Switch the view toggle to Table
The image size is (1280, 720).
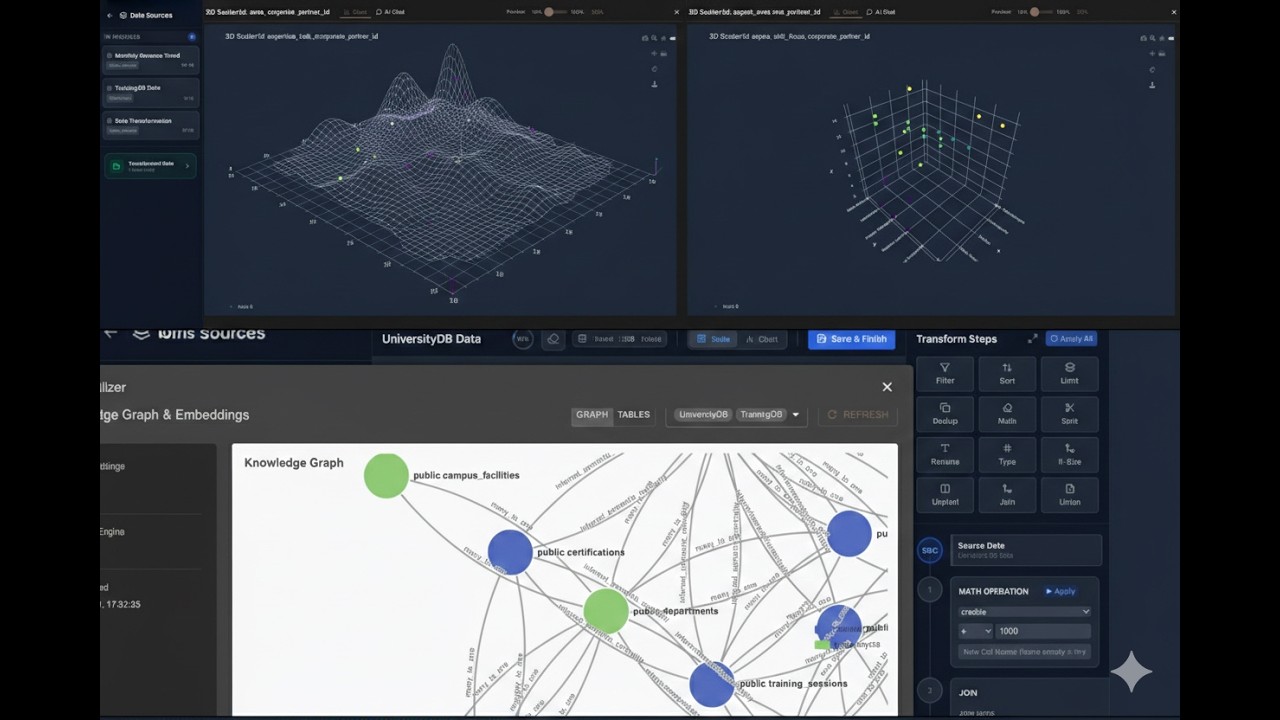pyautogui.click(x=714, y=339)
